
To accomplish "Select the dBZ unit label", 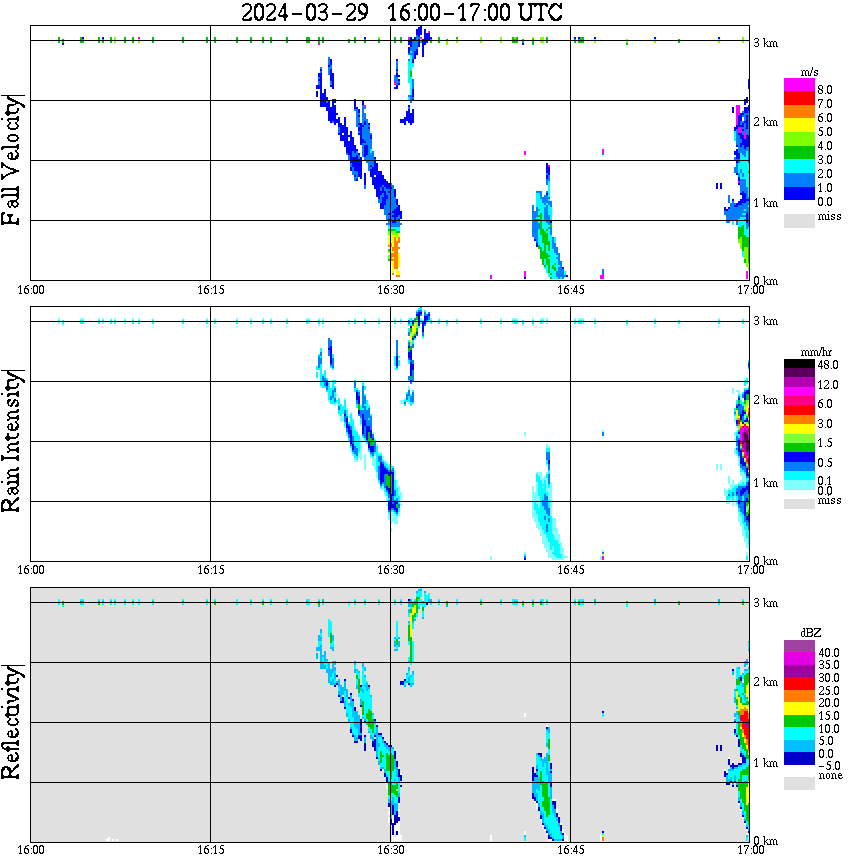I will 810,633.
